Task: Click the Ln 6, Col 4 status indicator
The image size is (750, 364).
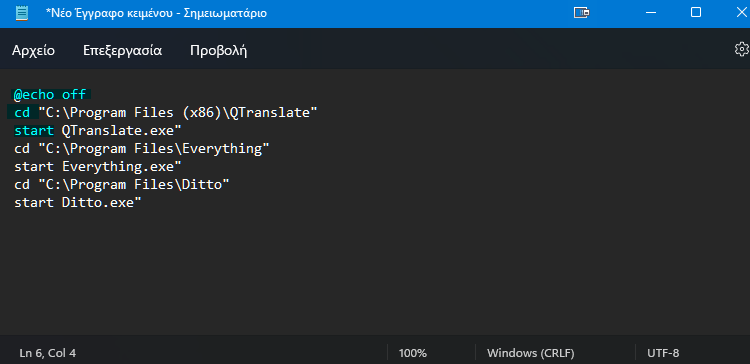Action: [47, 353]
